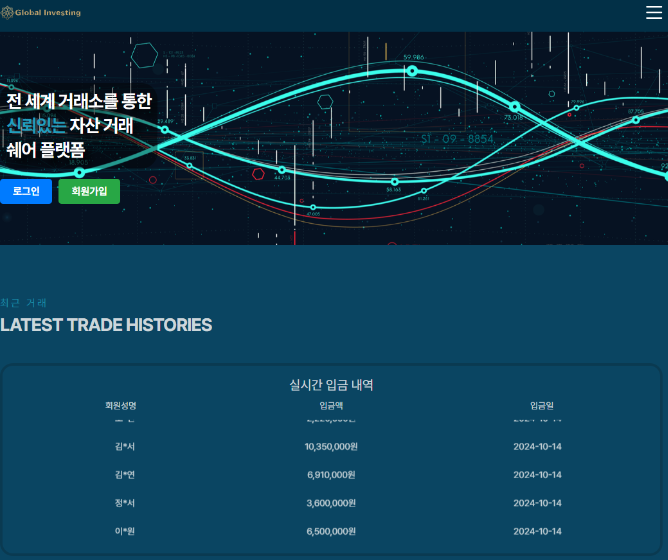The image size is (668, 560).
Task: Click the 입금액 column header
Action: tap(331, 406)
